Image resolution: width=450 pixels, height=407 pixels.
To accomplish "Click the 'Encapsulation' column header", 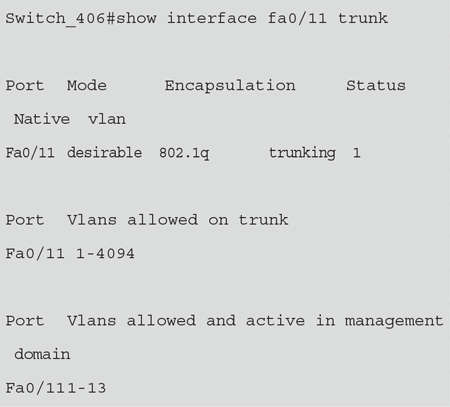I will tap(230, 86).
